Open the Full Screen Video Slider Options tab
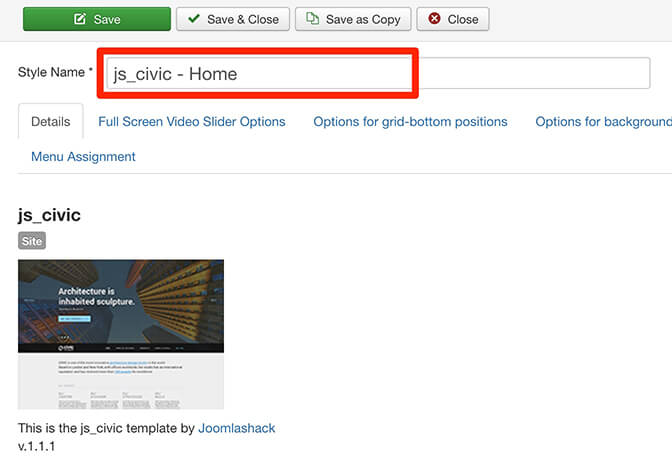Image resolution: width=672 pixels, height=458 pixels. [192, 122]
